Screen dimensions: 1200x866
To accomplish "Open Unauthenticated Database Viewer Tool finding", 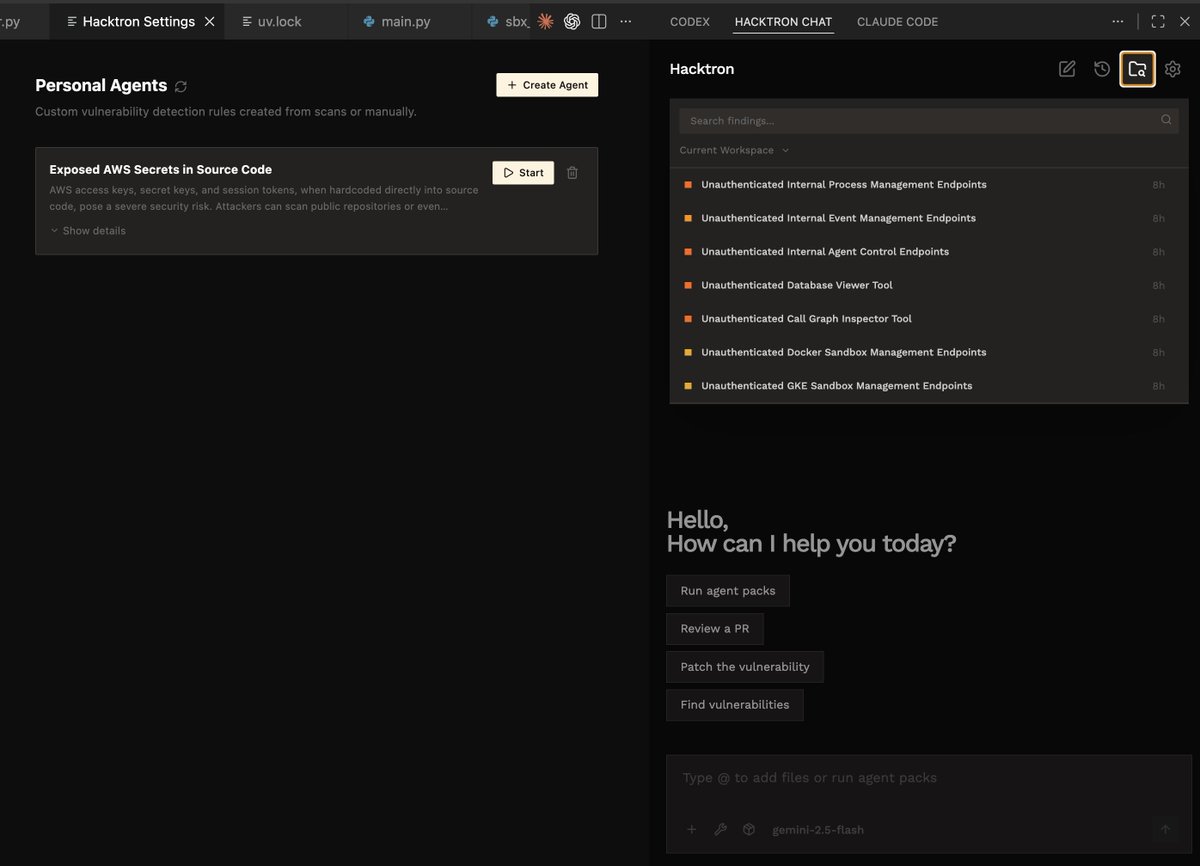I will (x=929, y=285).
